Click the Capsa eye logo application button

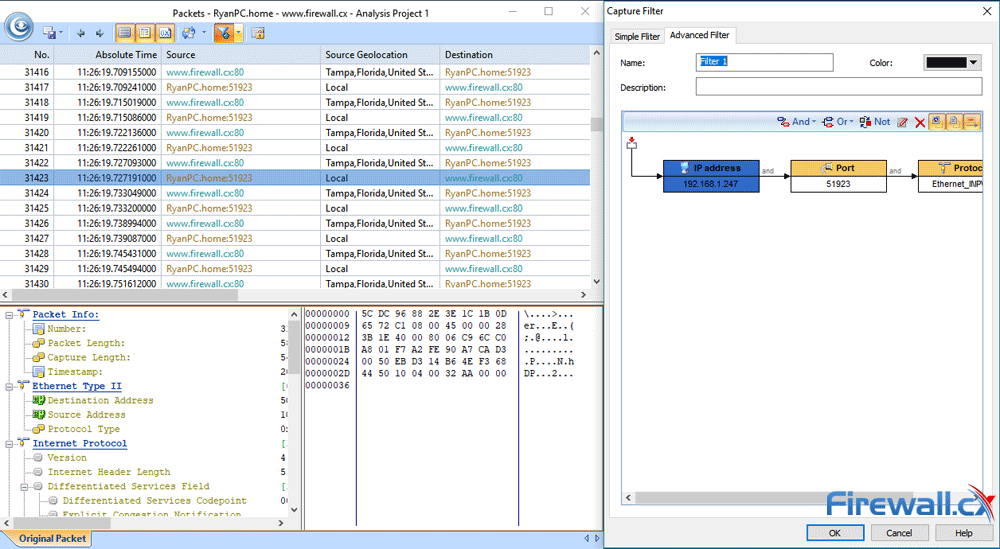[x=20, y=26]
